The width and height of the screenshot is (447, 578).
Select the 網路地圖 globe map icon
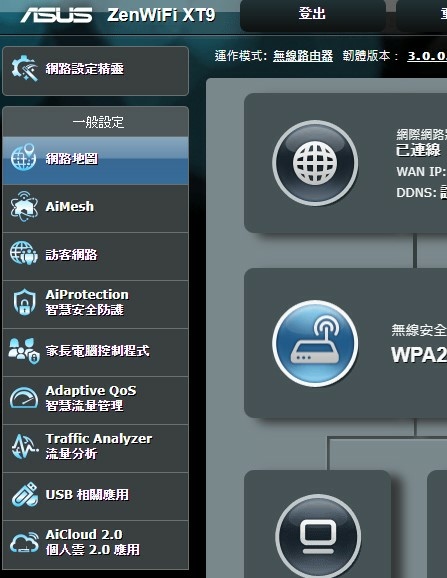point(24,157)
